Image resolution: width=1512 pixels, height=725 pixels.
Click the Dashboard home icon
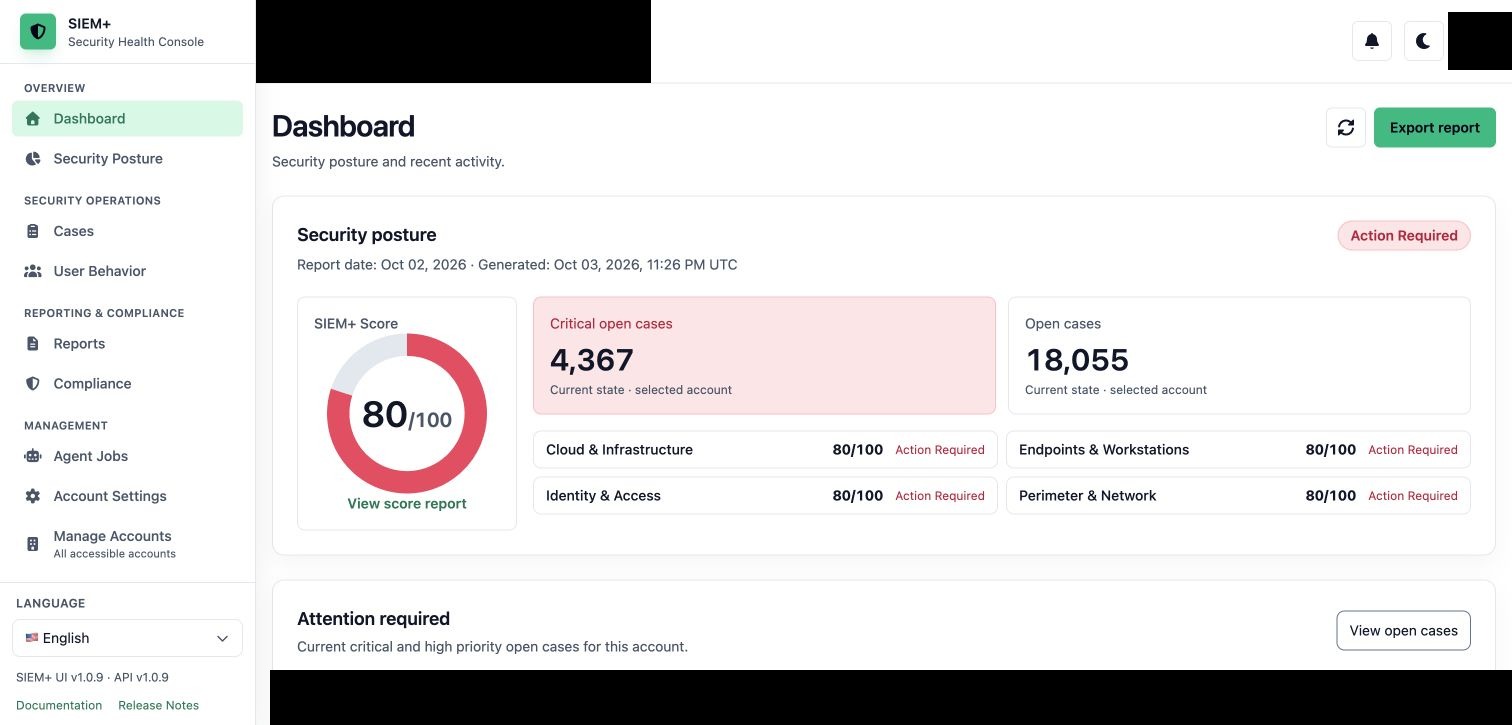(x=33, y=119)
